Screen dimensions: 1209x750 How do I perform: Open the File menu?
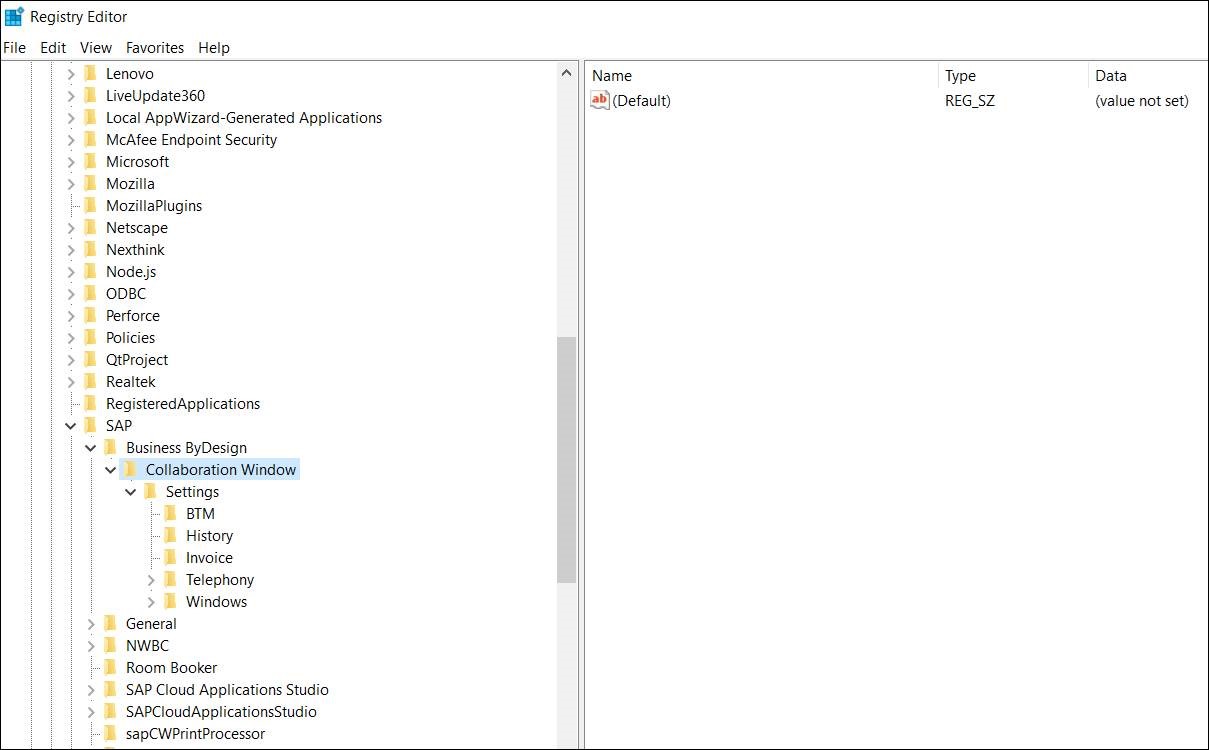pos(14,47)
